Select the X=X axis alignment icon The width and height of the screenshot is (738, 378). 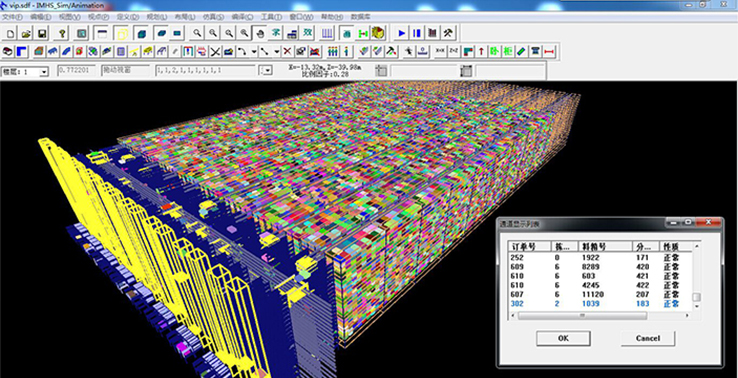click(440, 51)
